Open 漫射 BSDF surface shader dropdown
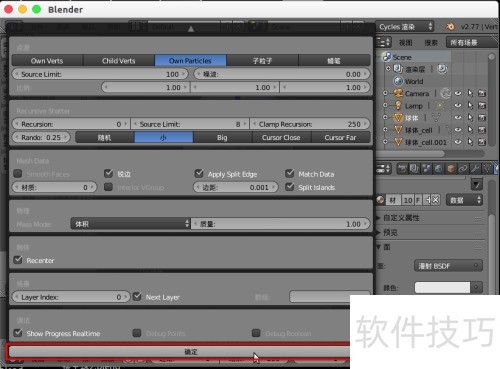500x369 pixels. (448, 266)
